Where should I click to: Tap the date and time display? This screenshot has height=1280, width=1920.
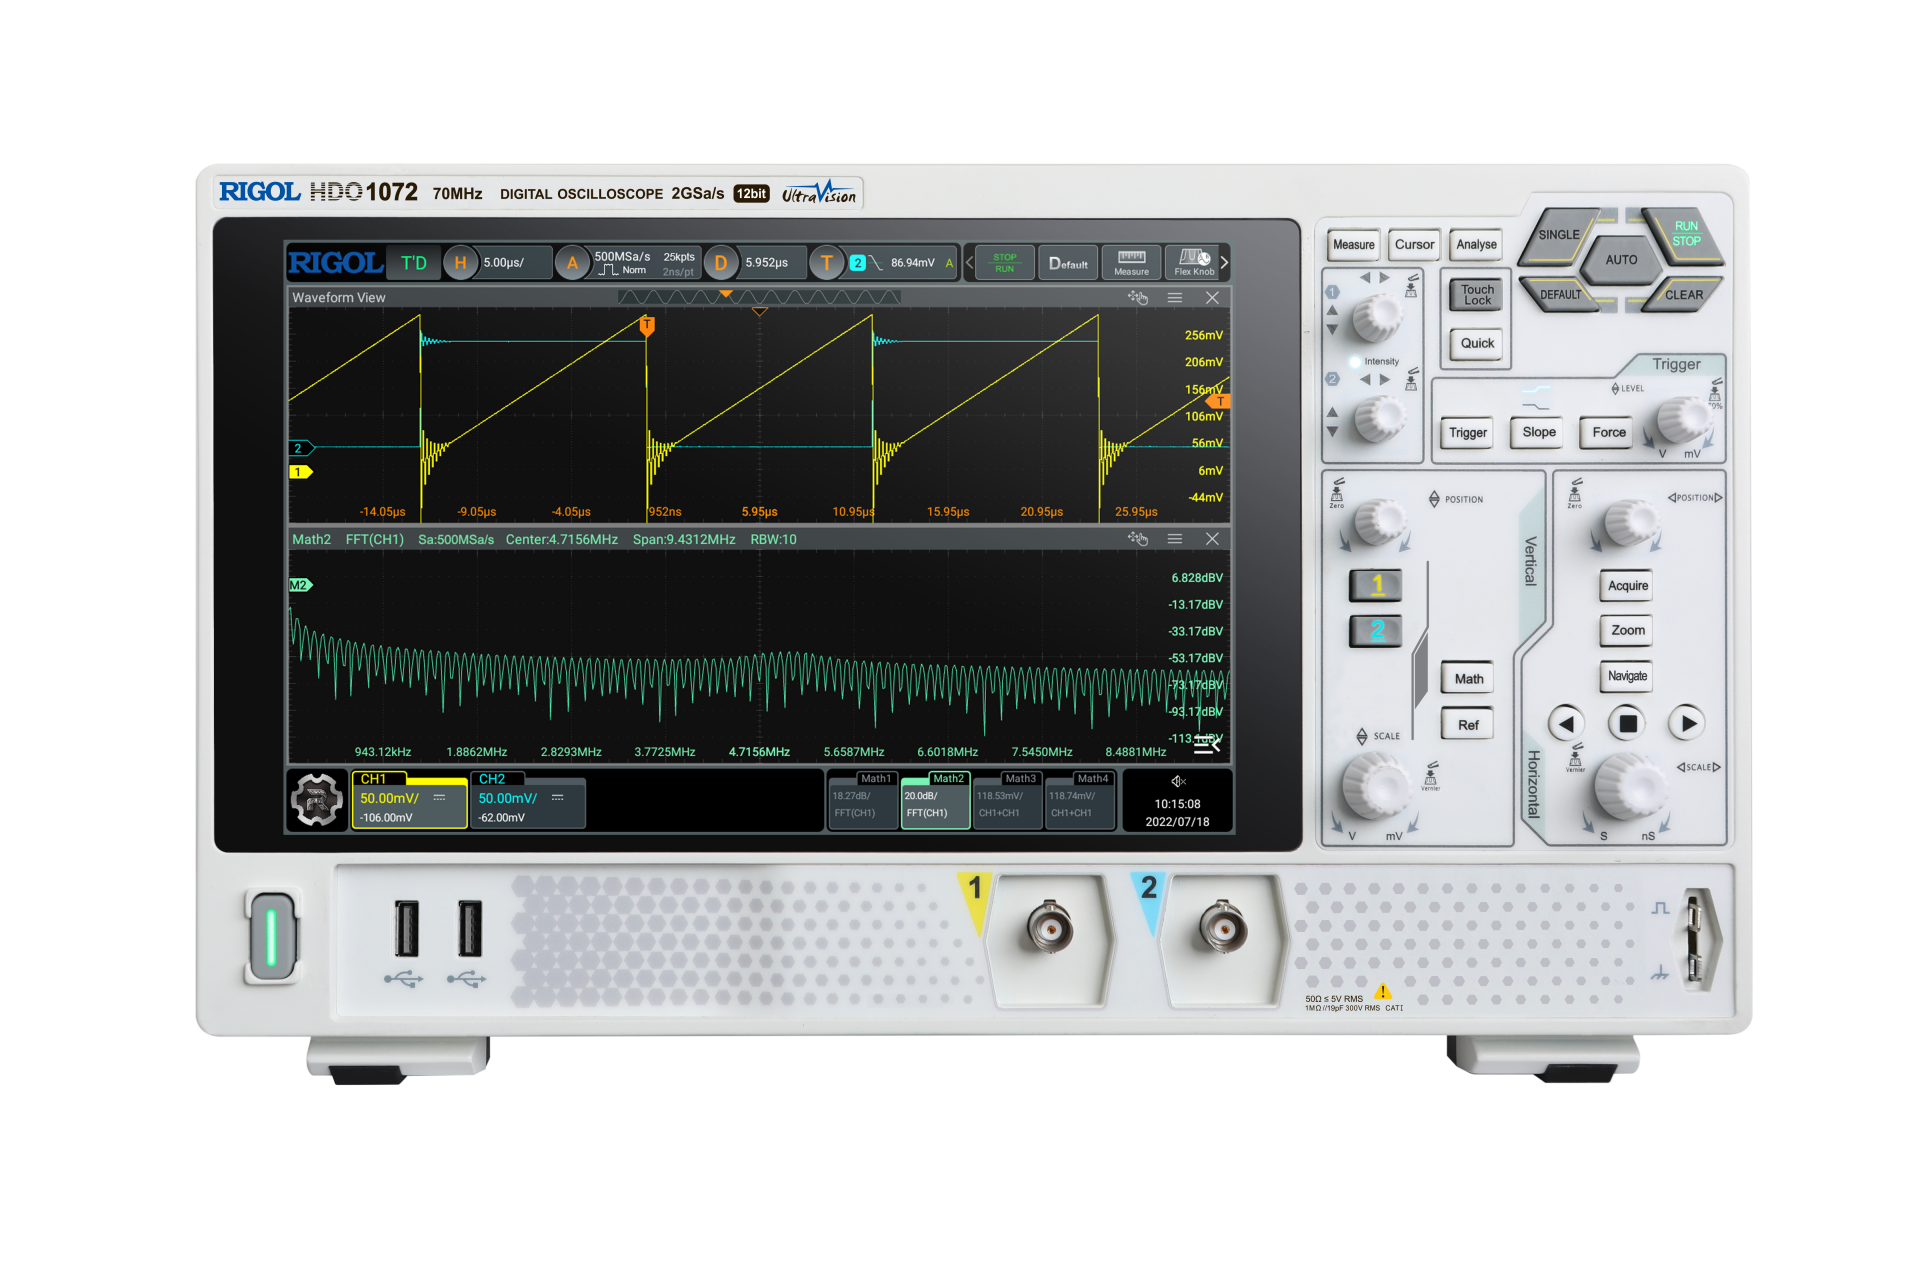pyautogui.click(x=1177, y=810)
